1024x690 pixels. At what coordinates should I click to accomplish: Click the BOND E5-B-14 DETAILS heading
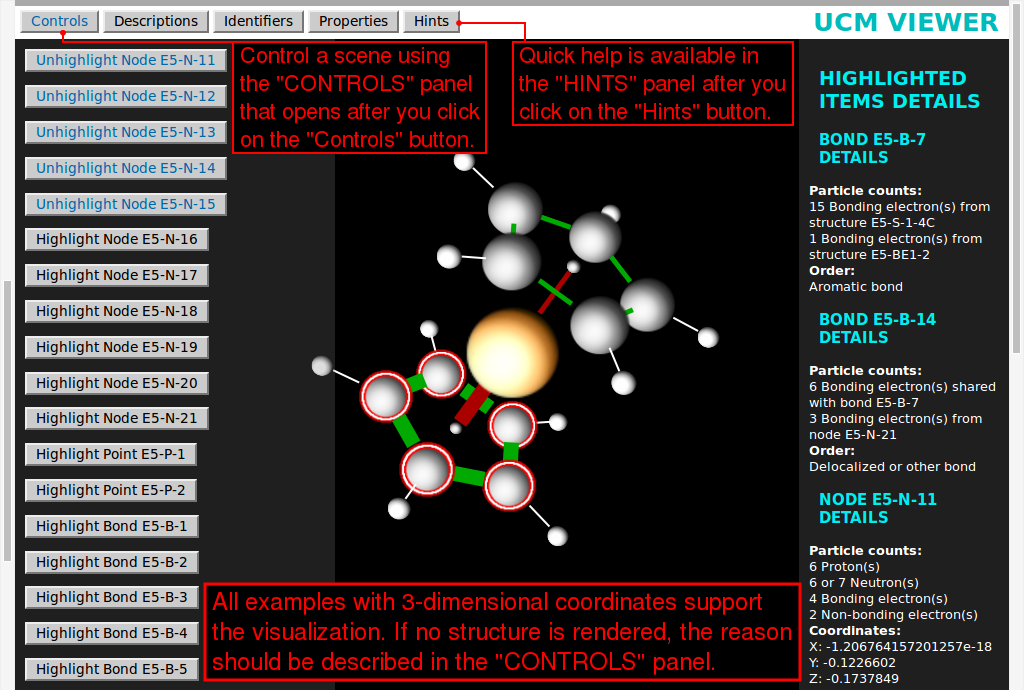877,328
